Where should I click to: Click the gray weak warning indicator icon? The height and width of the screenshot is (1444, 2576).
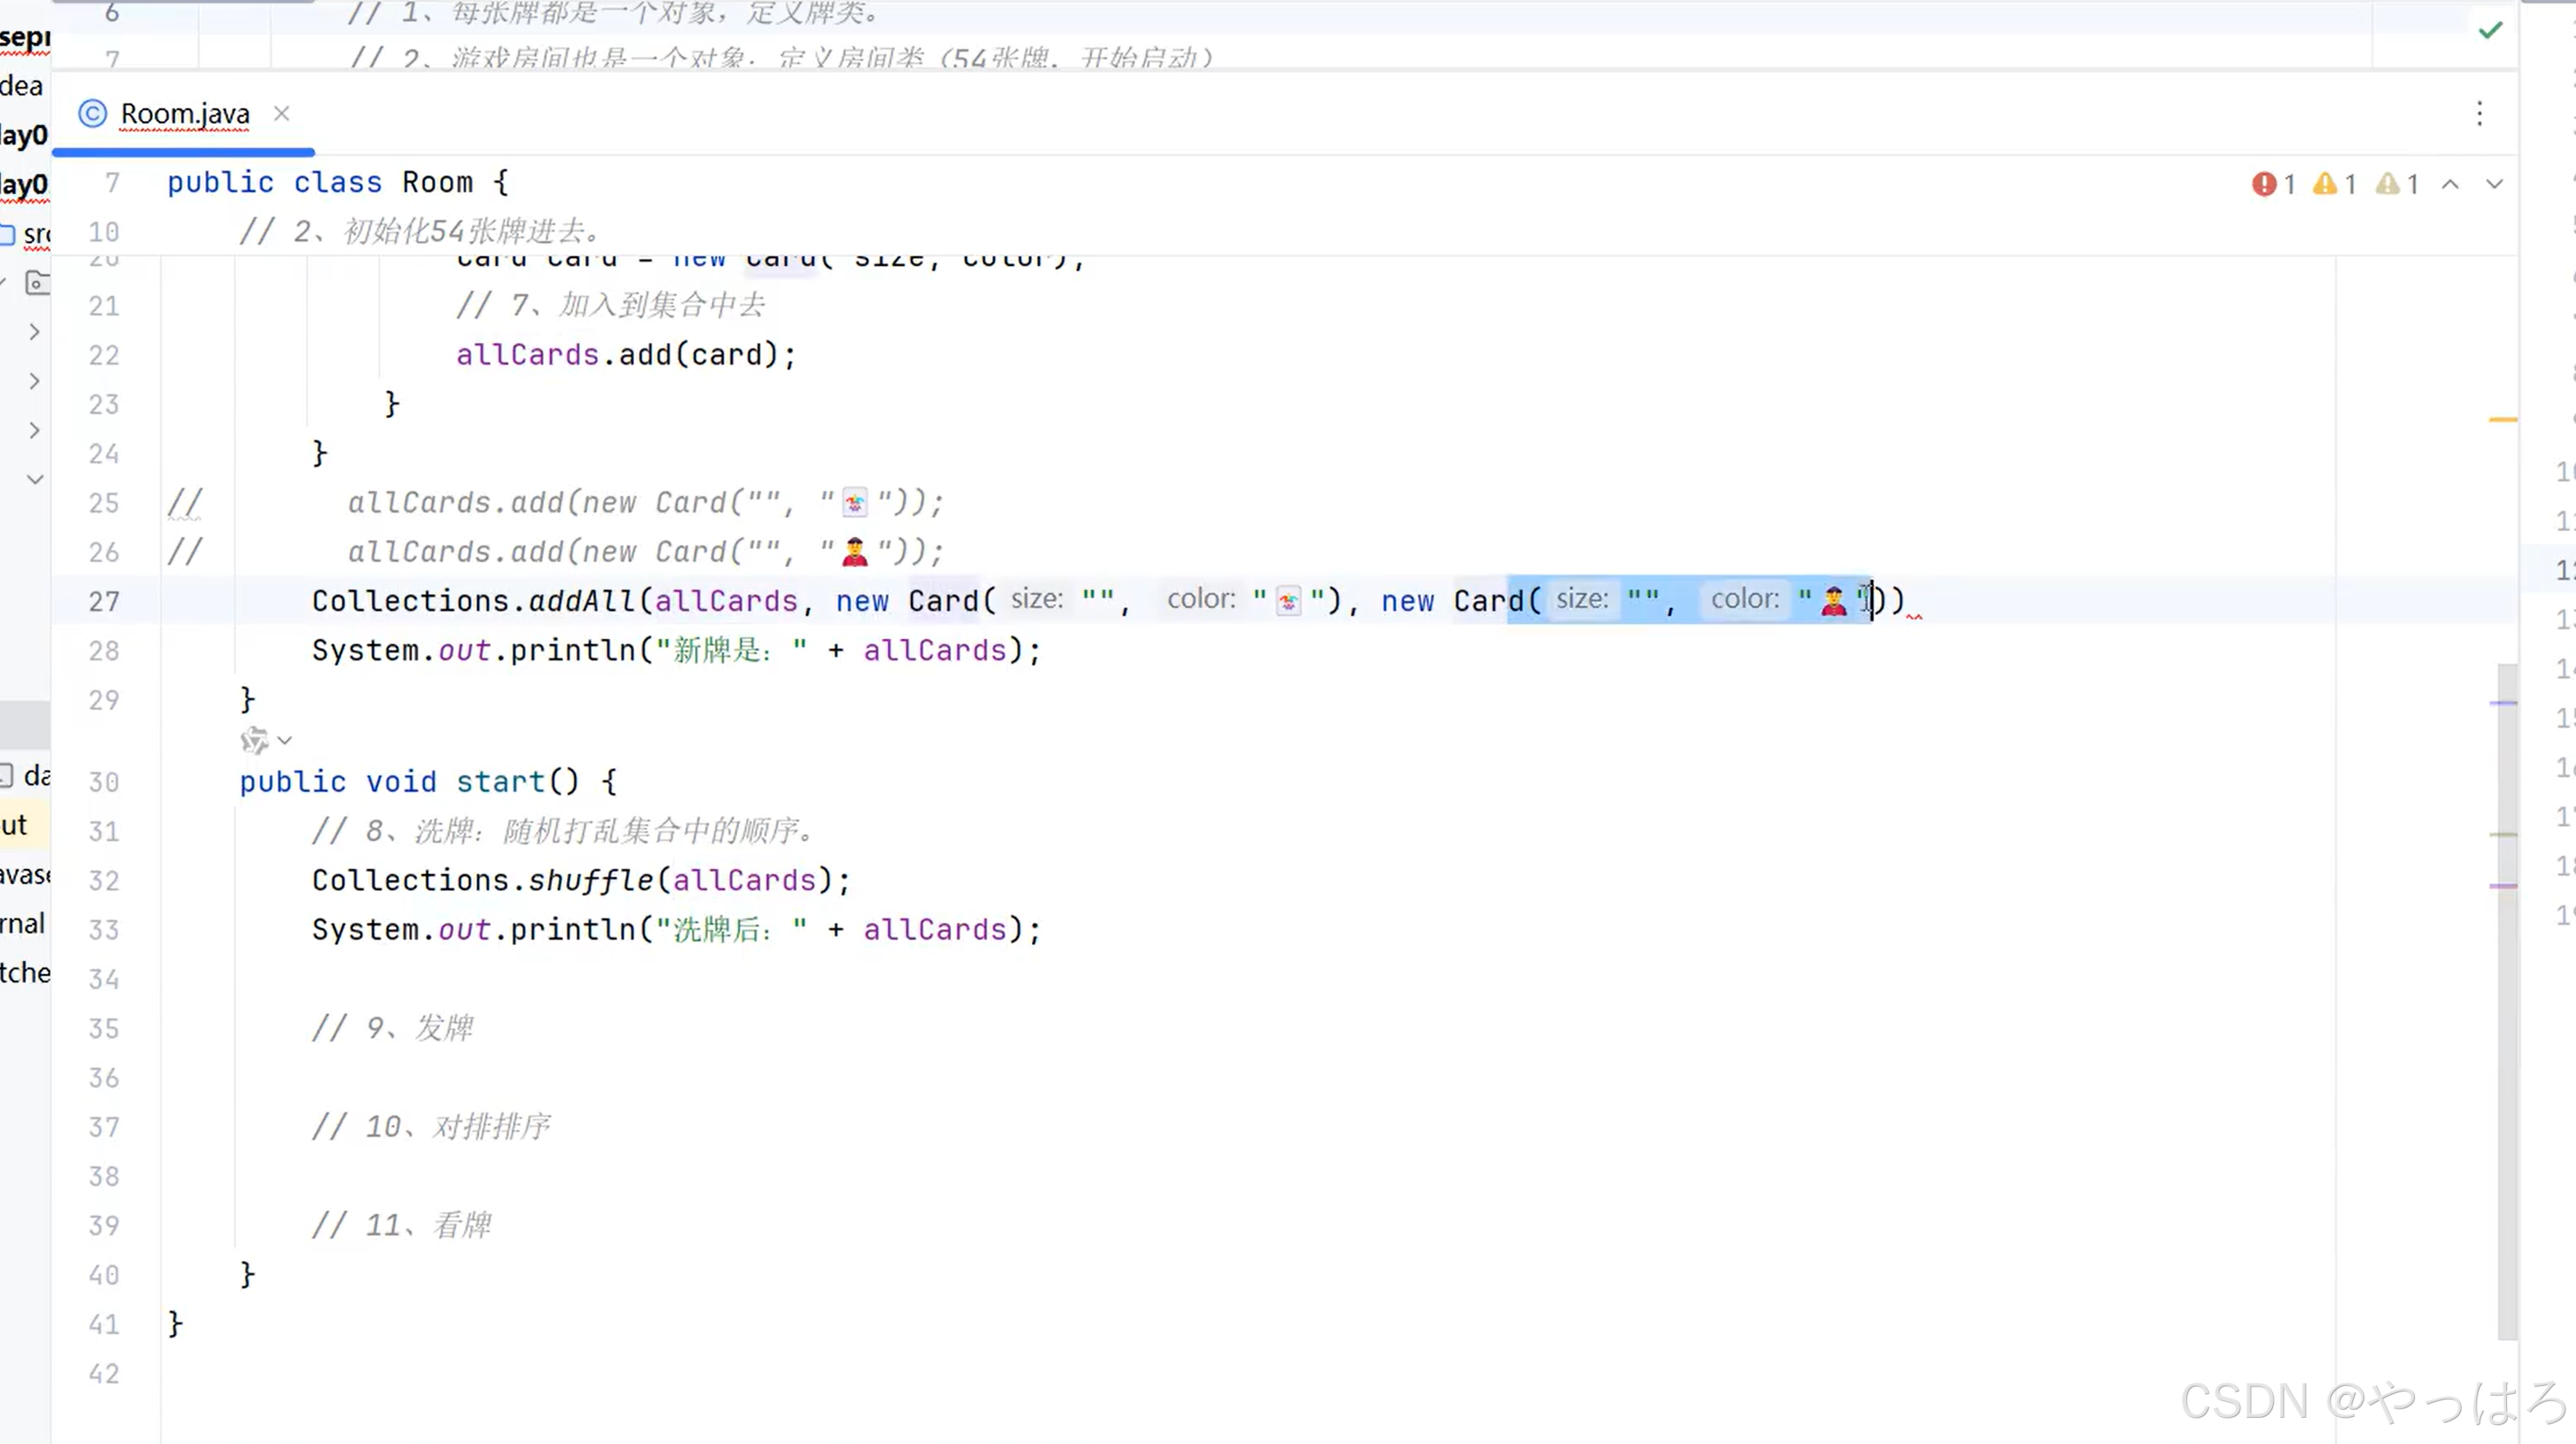[2387, 184]
